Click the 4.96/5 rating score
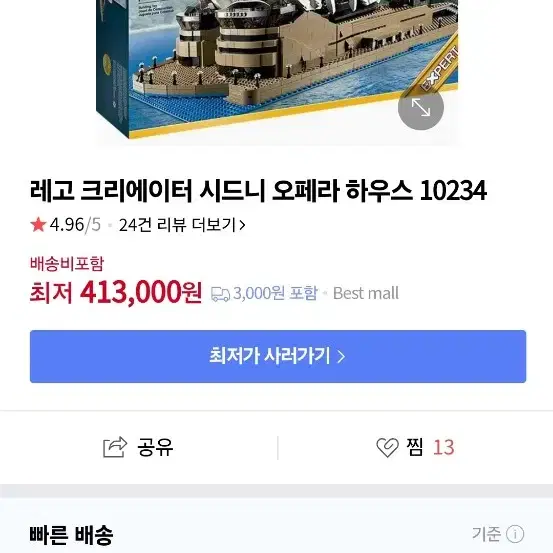This screenshot has width=553, height=553. pyautogui.click(x=75, y=225)
